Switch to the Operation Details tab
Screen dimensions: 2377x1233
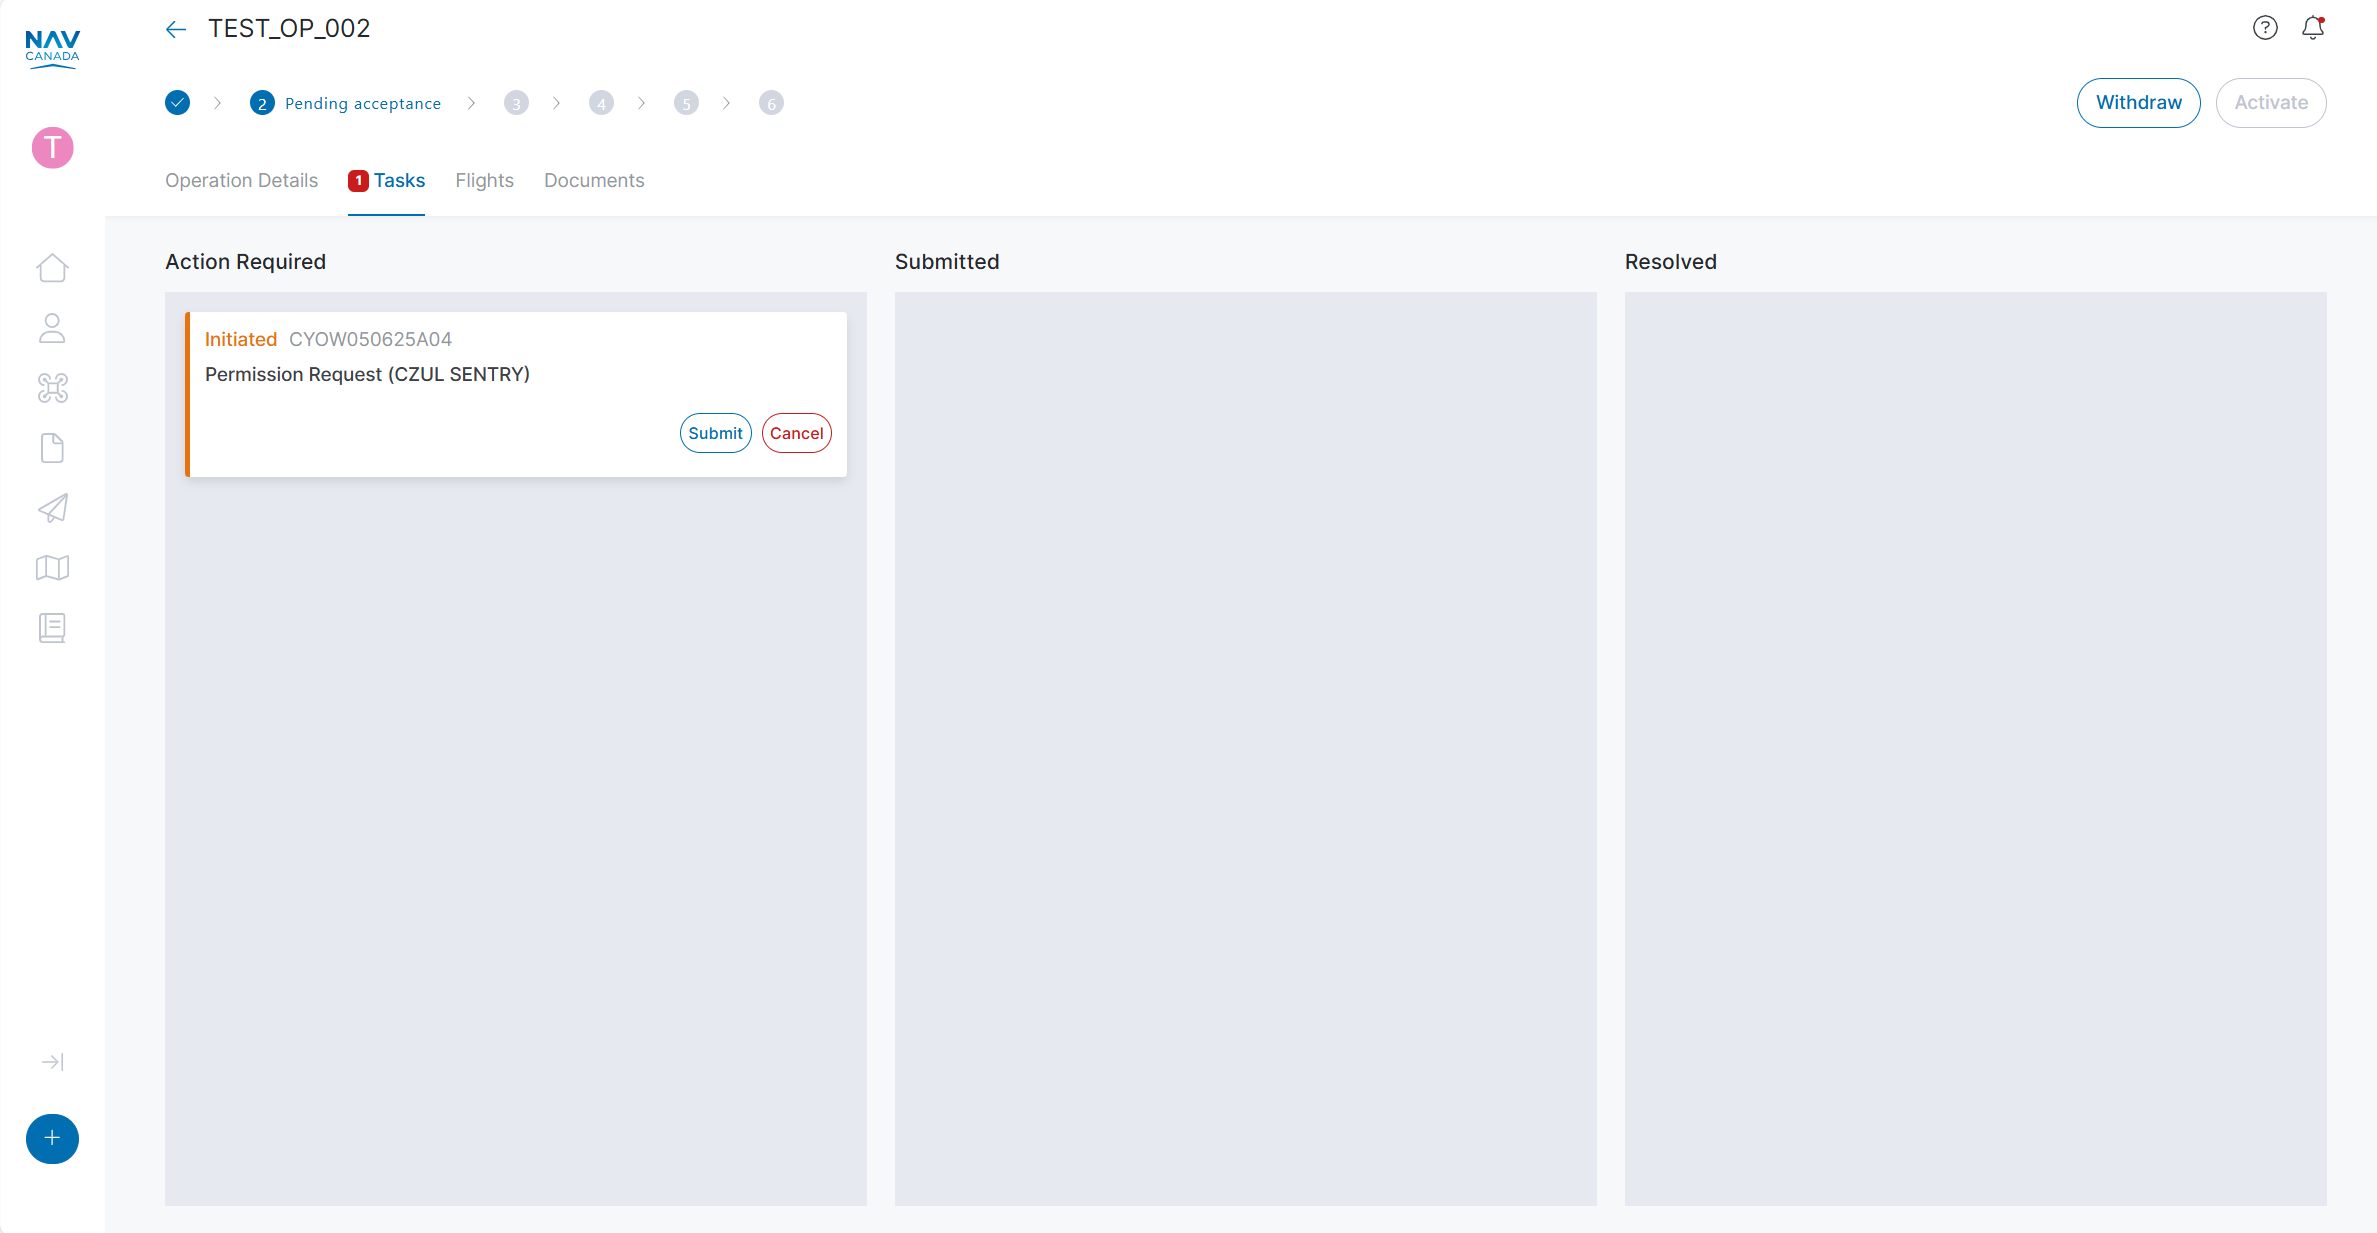click(x=241, y=181)
